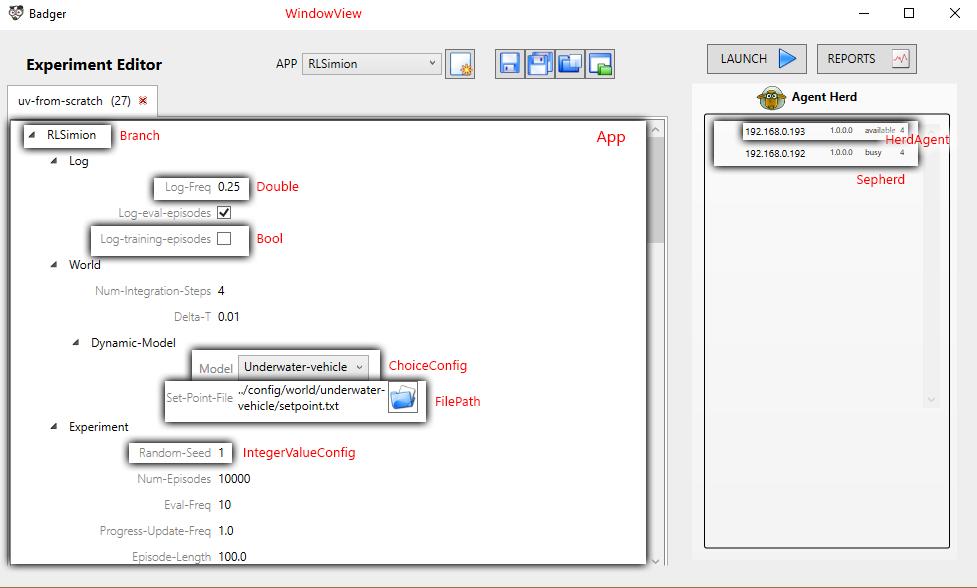This screenshot has height=588, width=977.
Task: Click the Episode-Length value 100.0
Action: point(232,557)
